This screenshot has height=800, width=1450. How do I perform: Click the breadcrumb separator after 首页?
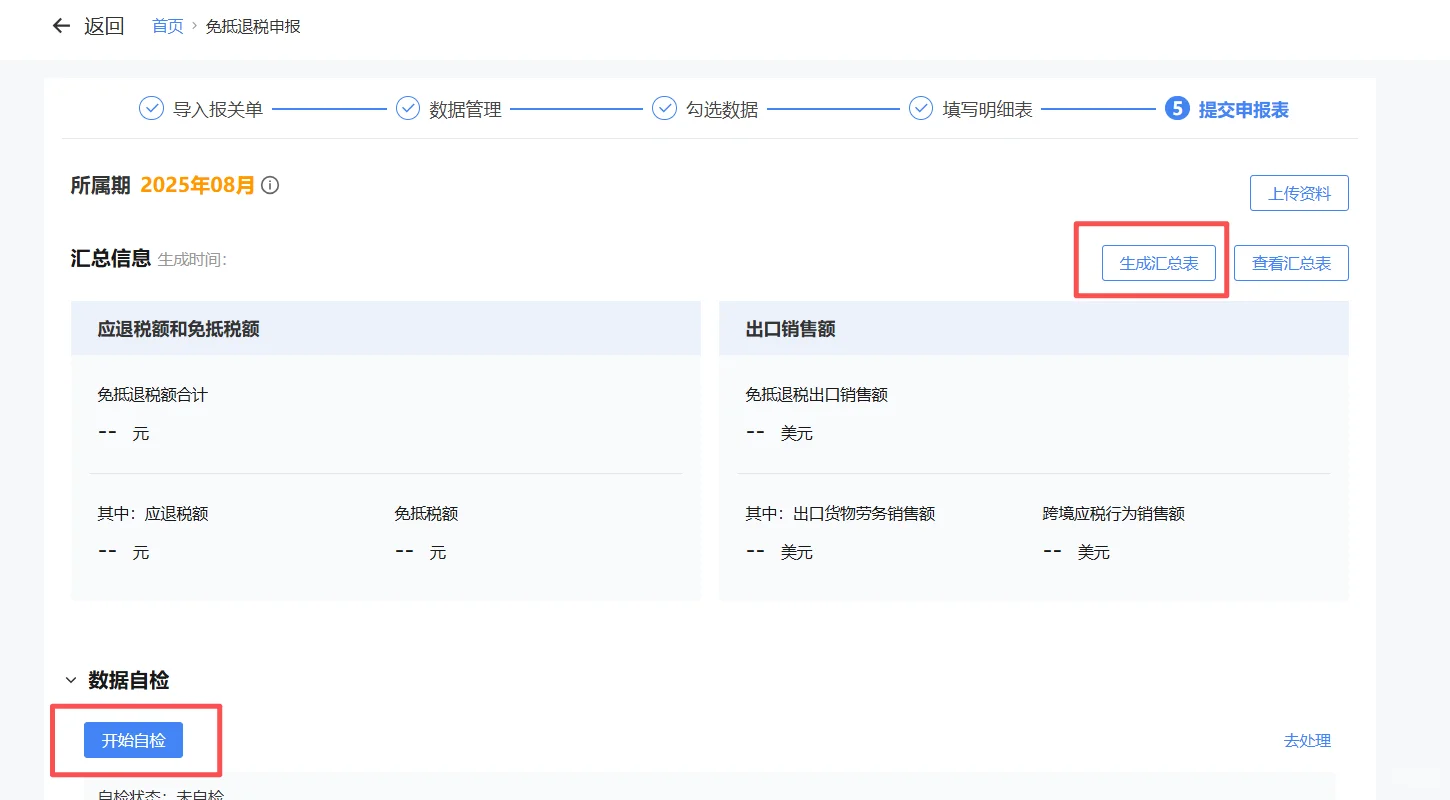(x=193, y=27)
